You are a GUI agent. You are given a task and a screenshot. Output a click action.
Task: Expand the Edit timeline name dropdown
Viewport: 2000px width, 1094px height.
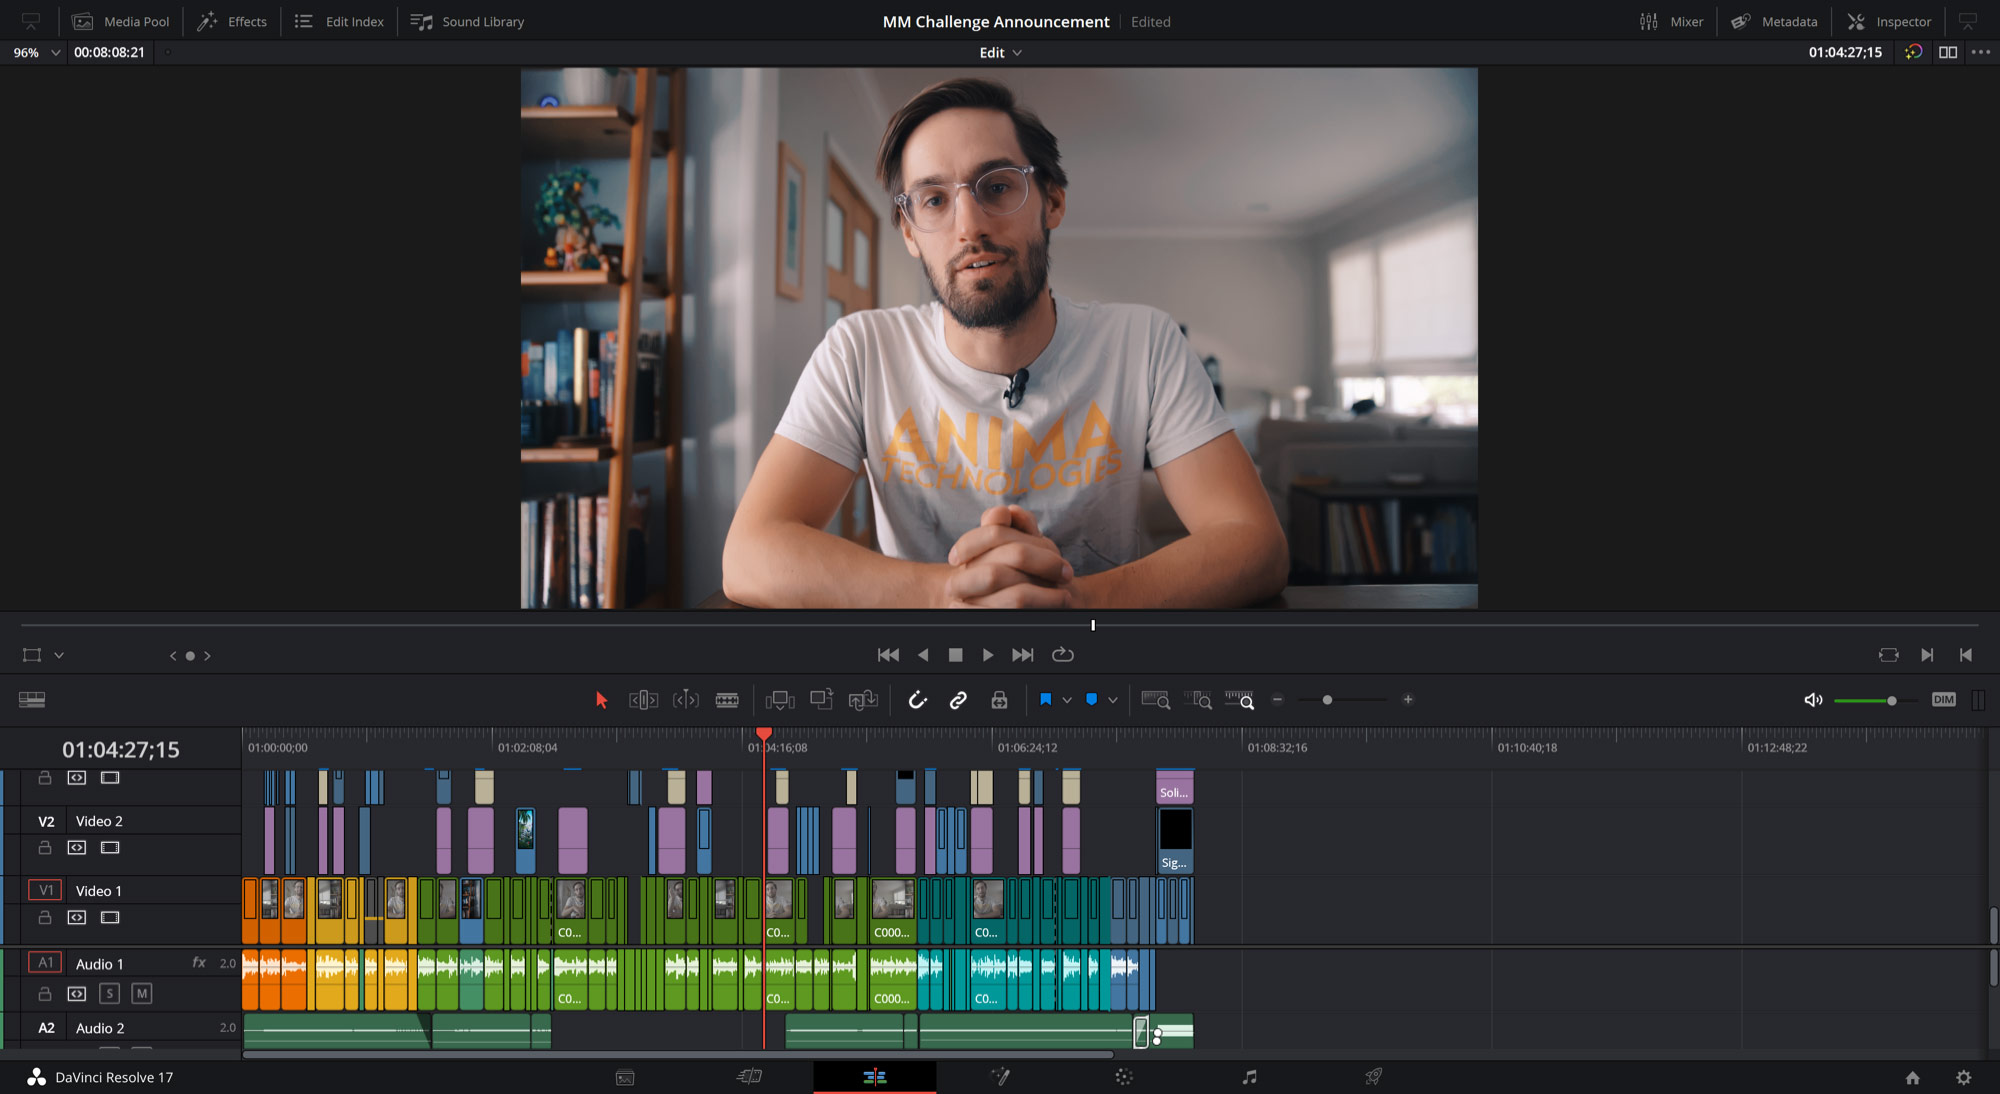1017,53
